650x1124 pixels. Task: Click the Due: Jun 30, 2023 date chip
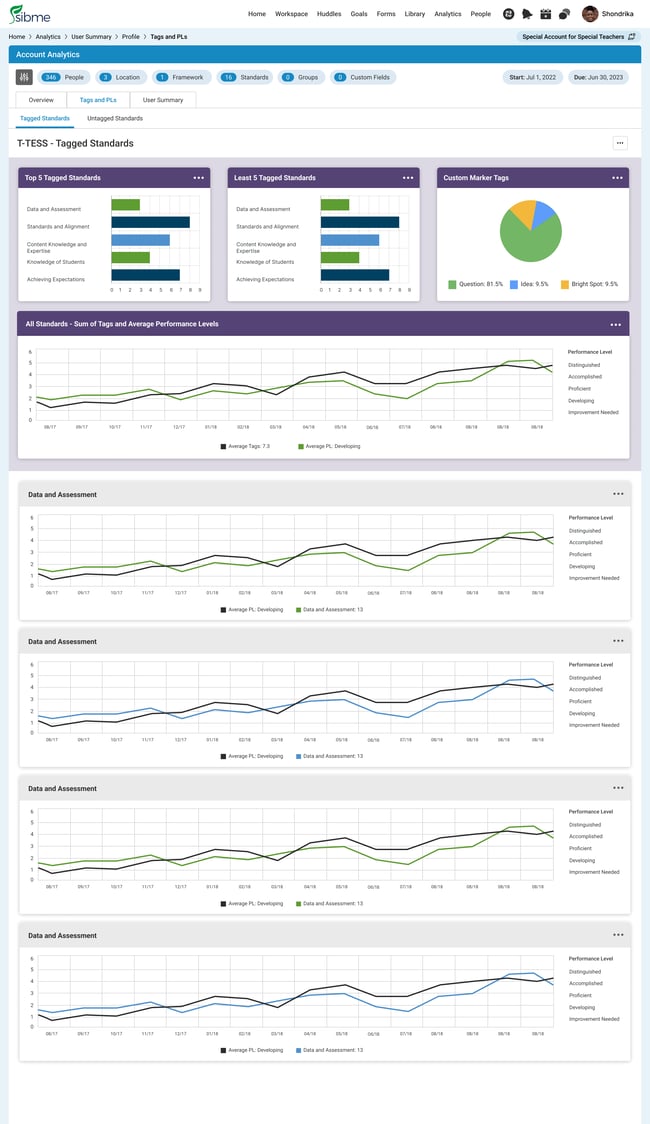click(x=598, y=77)
